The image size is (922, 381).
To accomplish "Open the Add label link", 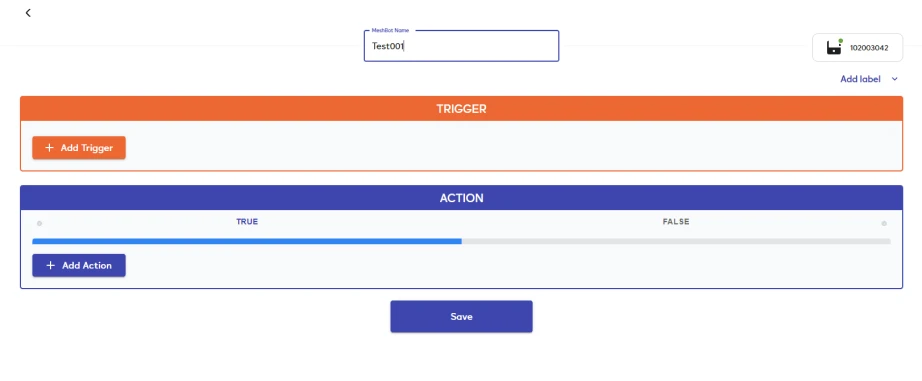I will [x=860, y=79].
